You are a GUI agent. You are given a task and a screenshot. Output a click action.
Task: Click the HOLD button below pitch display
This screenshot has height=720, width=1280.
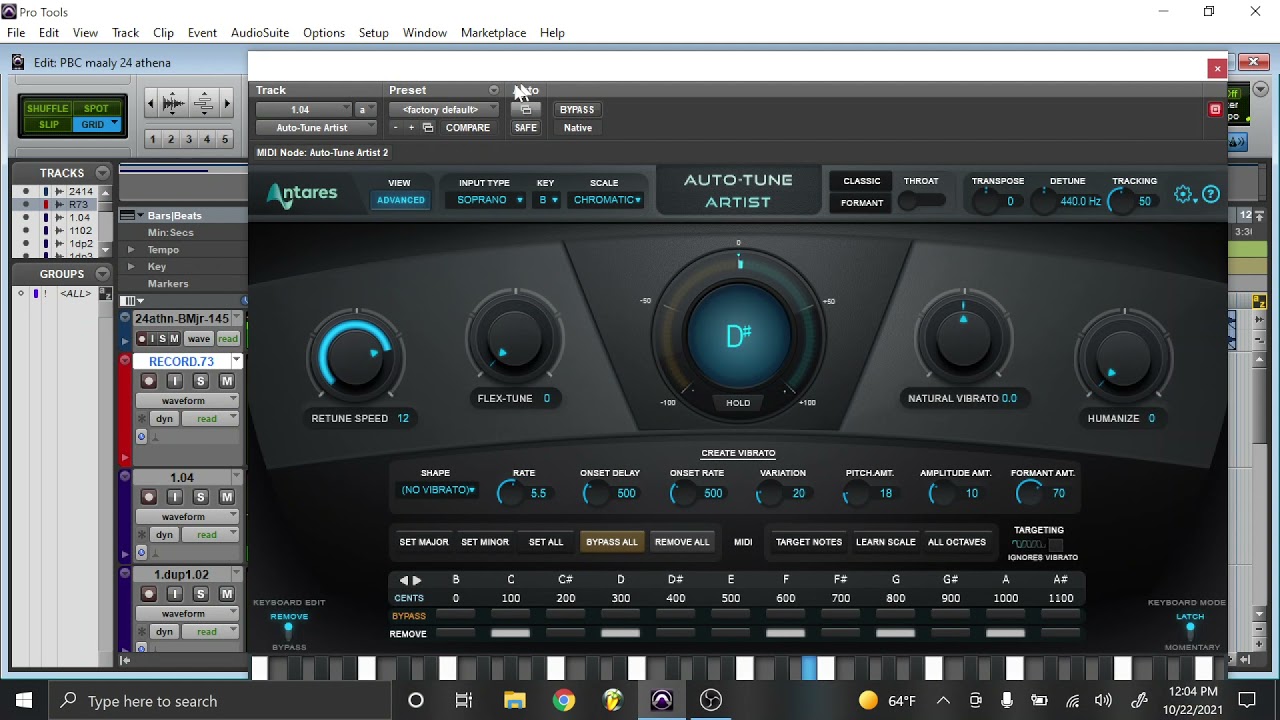point(738,403)
